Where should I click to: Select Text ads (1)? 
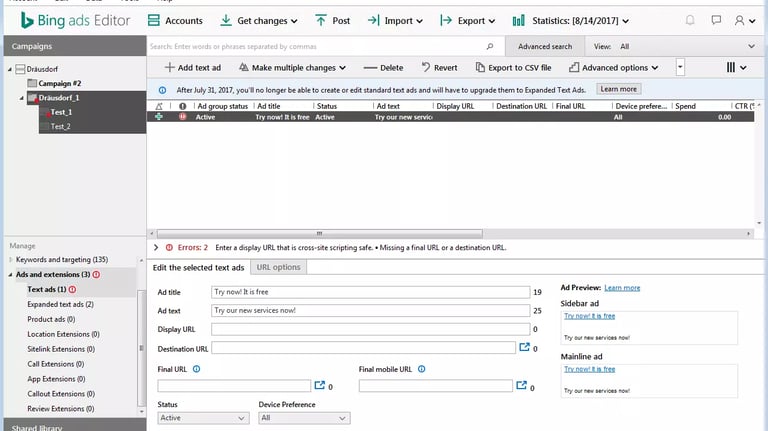[x=47, y=289]
